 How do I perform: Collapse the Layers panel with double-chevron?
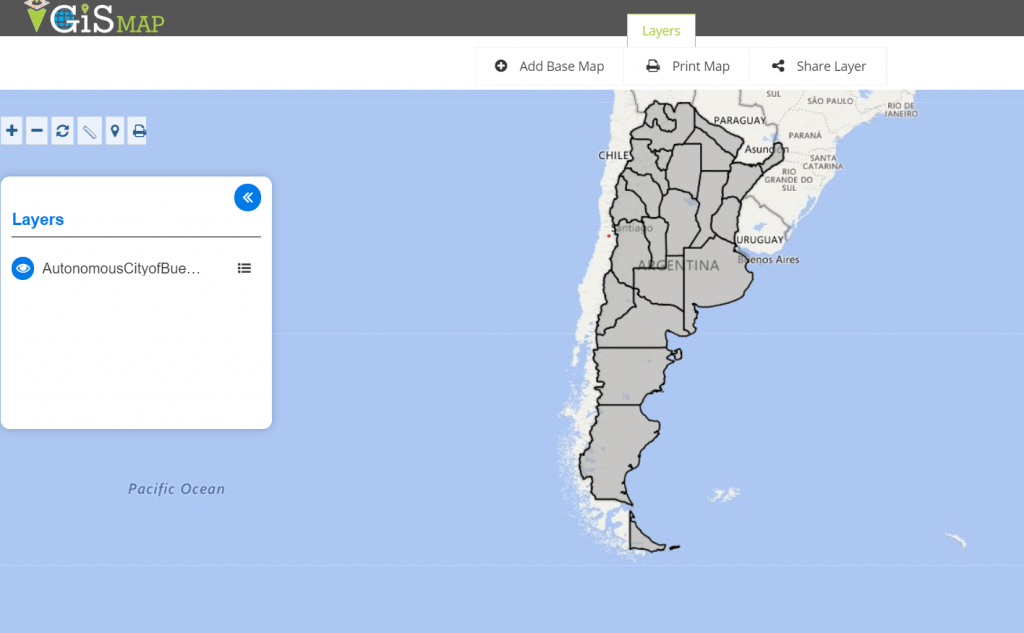click(x=247, y=197)
